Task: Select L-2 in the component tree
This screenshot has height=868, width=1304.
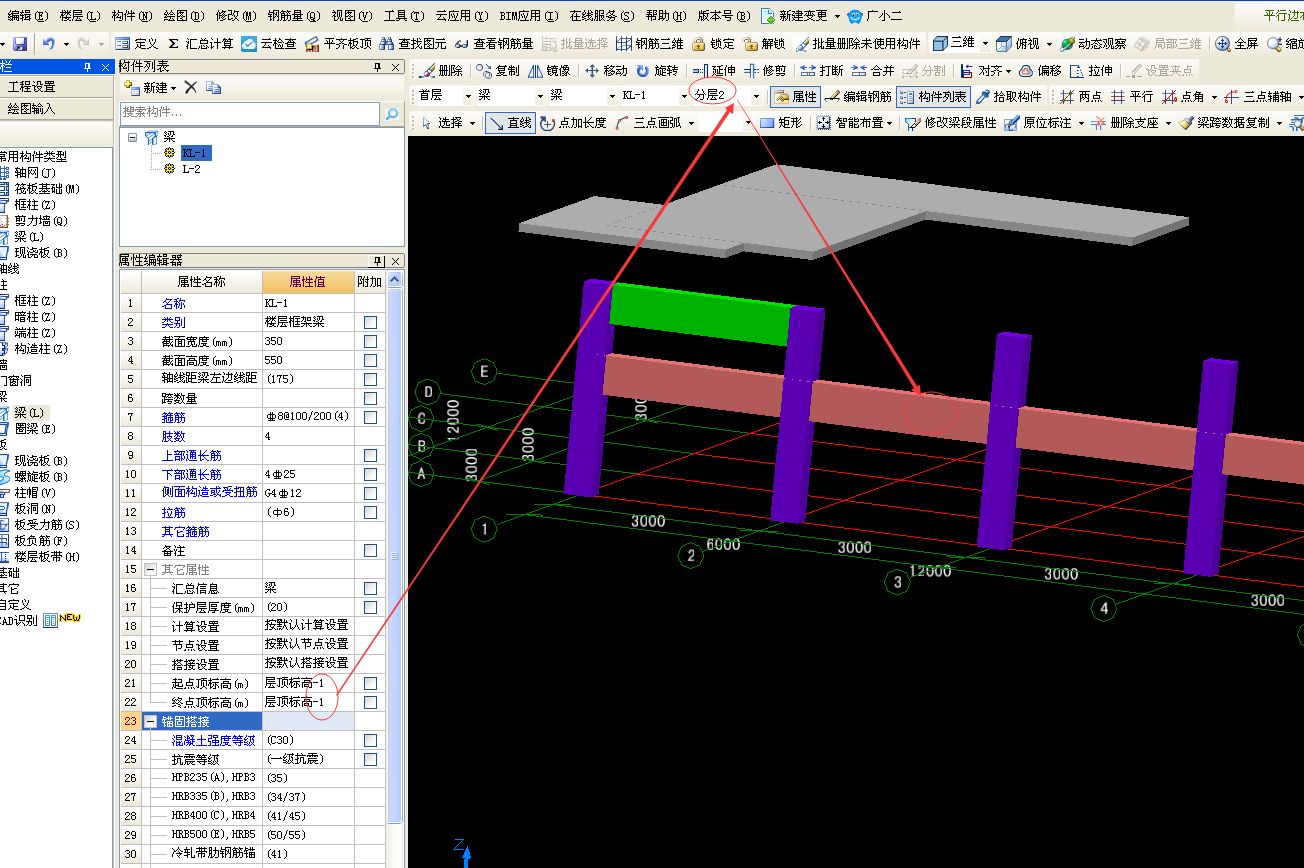Action: click(190, 169)
